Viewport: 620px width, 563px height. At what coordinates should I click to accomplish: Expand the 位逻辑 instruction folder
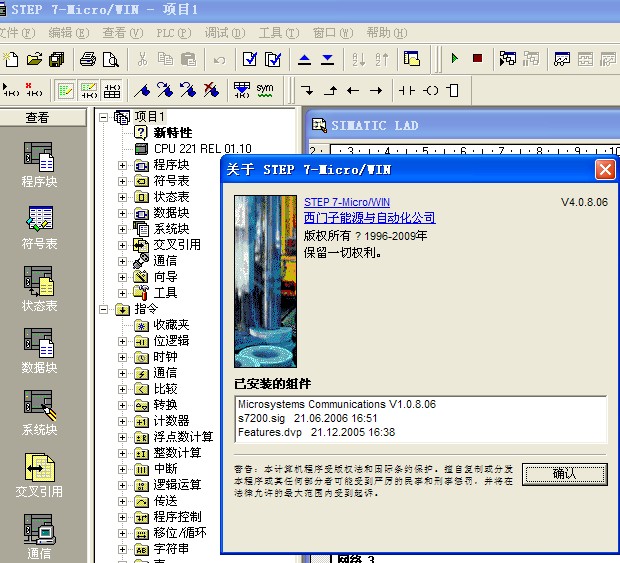(122, 341)
